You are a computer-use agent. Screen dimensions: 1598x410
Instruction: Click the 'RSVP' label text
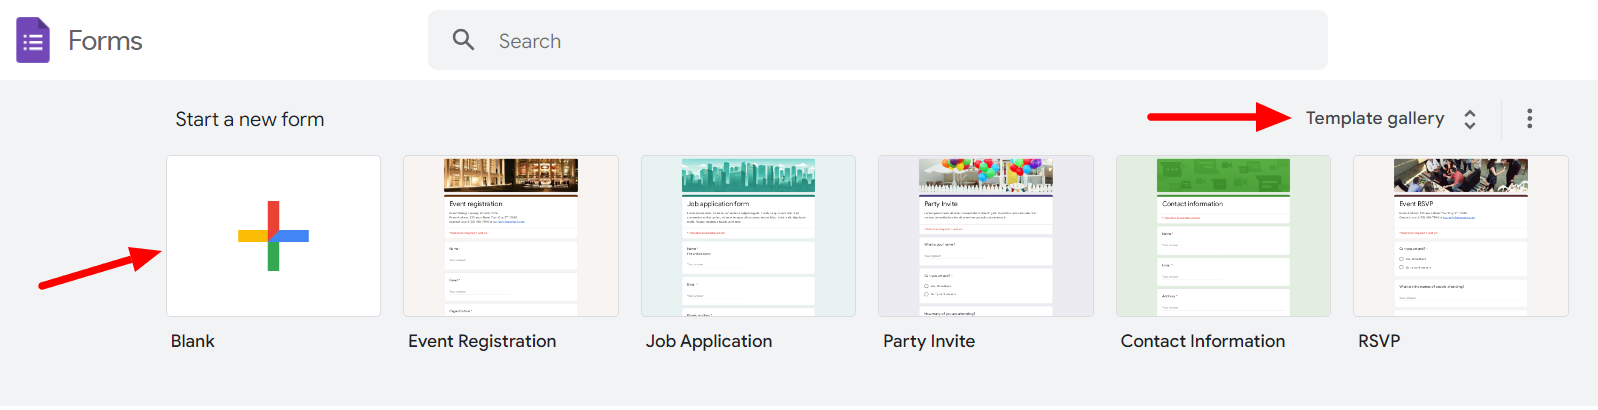tap(1379, 341)
